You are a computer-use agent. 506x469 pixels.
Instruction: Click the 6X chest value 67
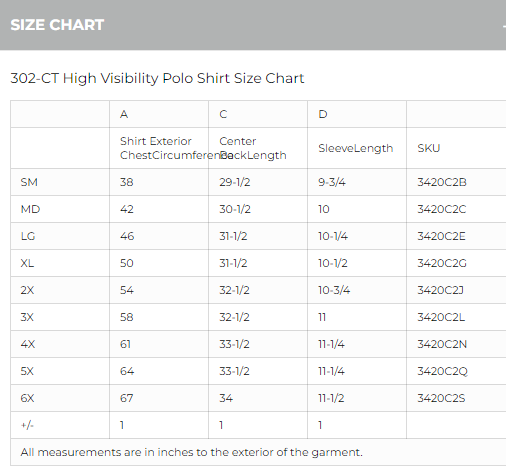point(127,398)
